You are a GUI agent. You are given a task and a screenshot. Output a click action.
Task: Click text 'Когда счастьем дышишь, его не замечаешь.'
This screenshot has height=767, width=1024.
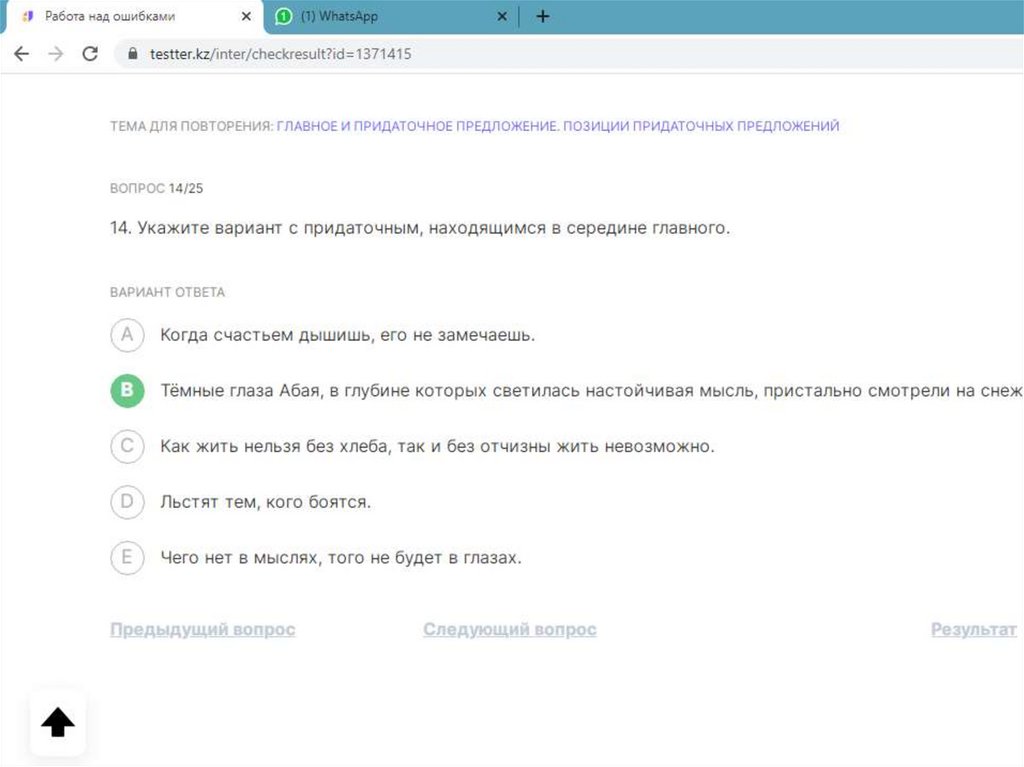[x=347, y=335]
